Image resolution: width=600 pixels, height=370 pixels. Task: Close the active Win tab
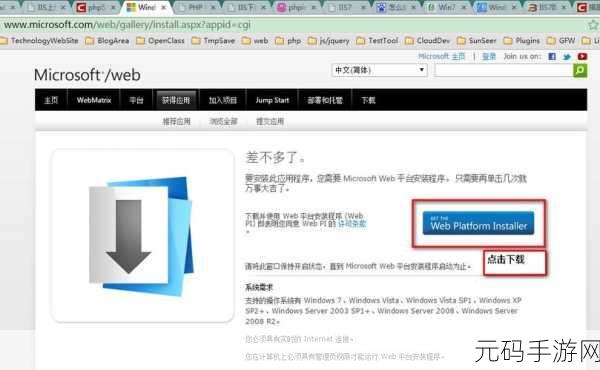(x=164, y=7)
